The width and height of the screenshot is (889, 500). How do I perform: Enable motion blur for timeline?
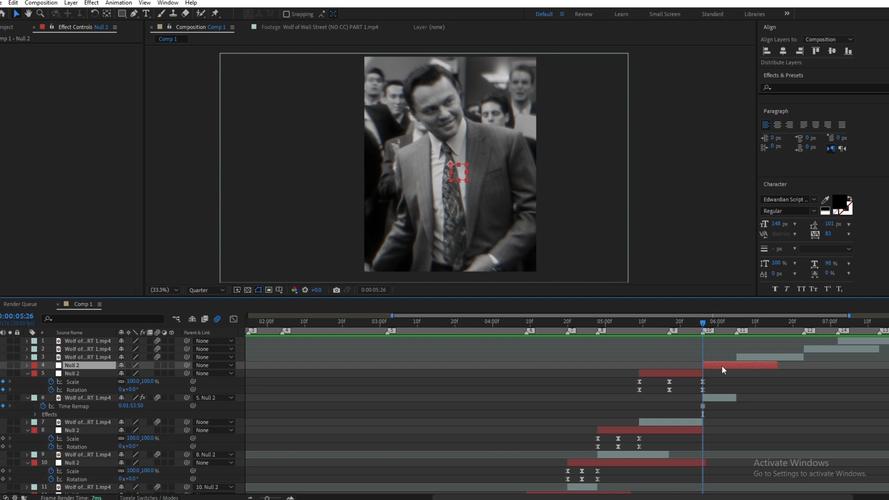218,319
